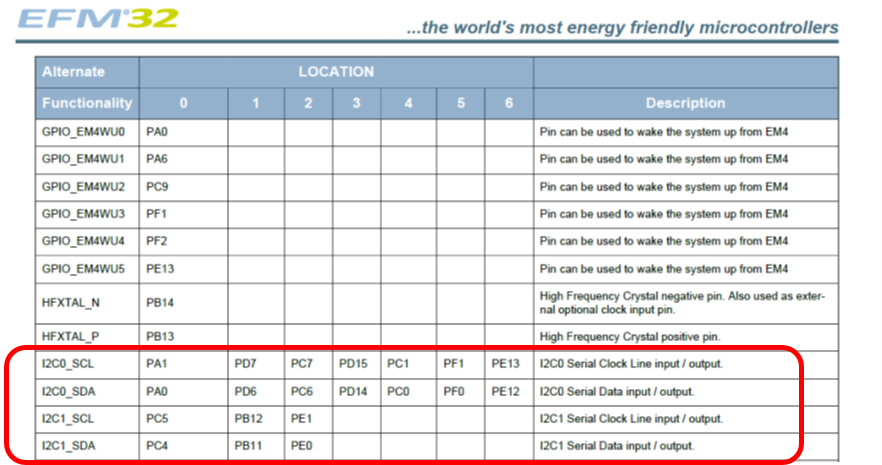Click the I2C0_SDA row label
This screenshot has width=882, height=465.
66,391
